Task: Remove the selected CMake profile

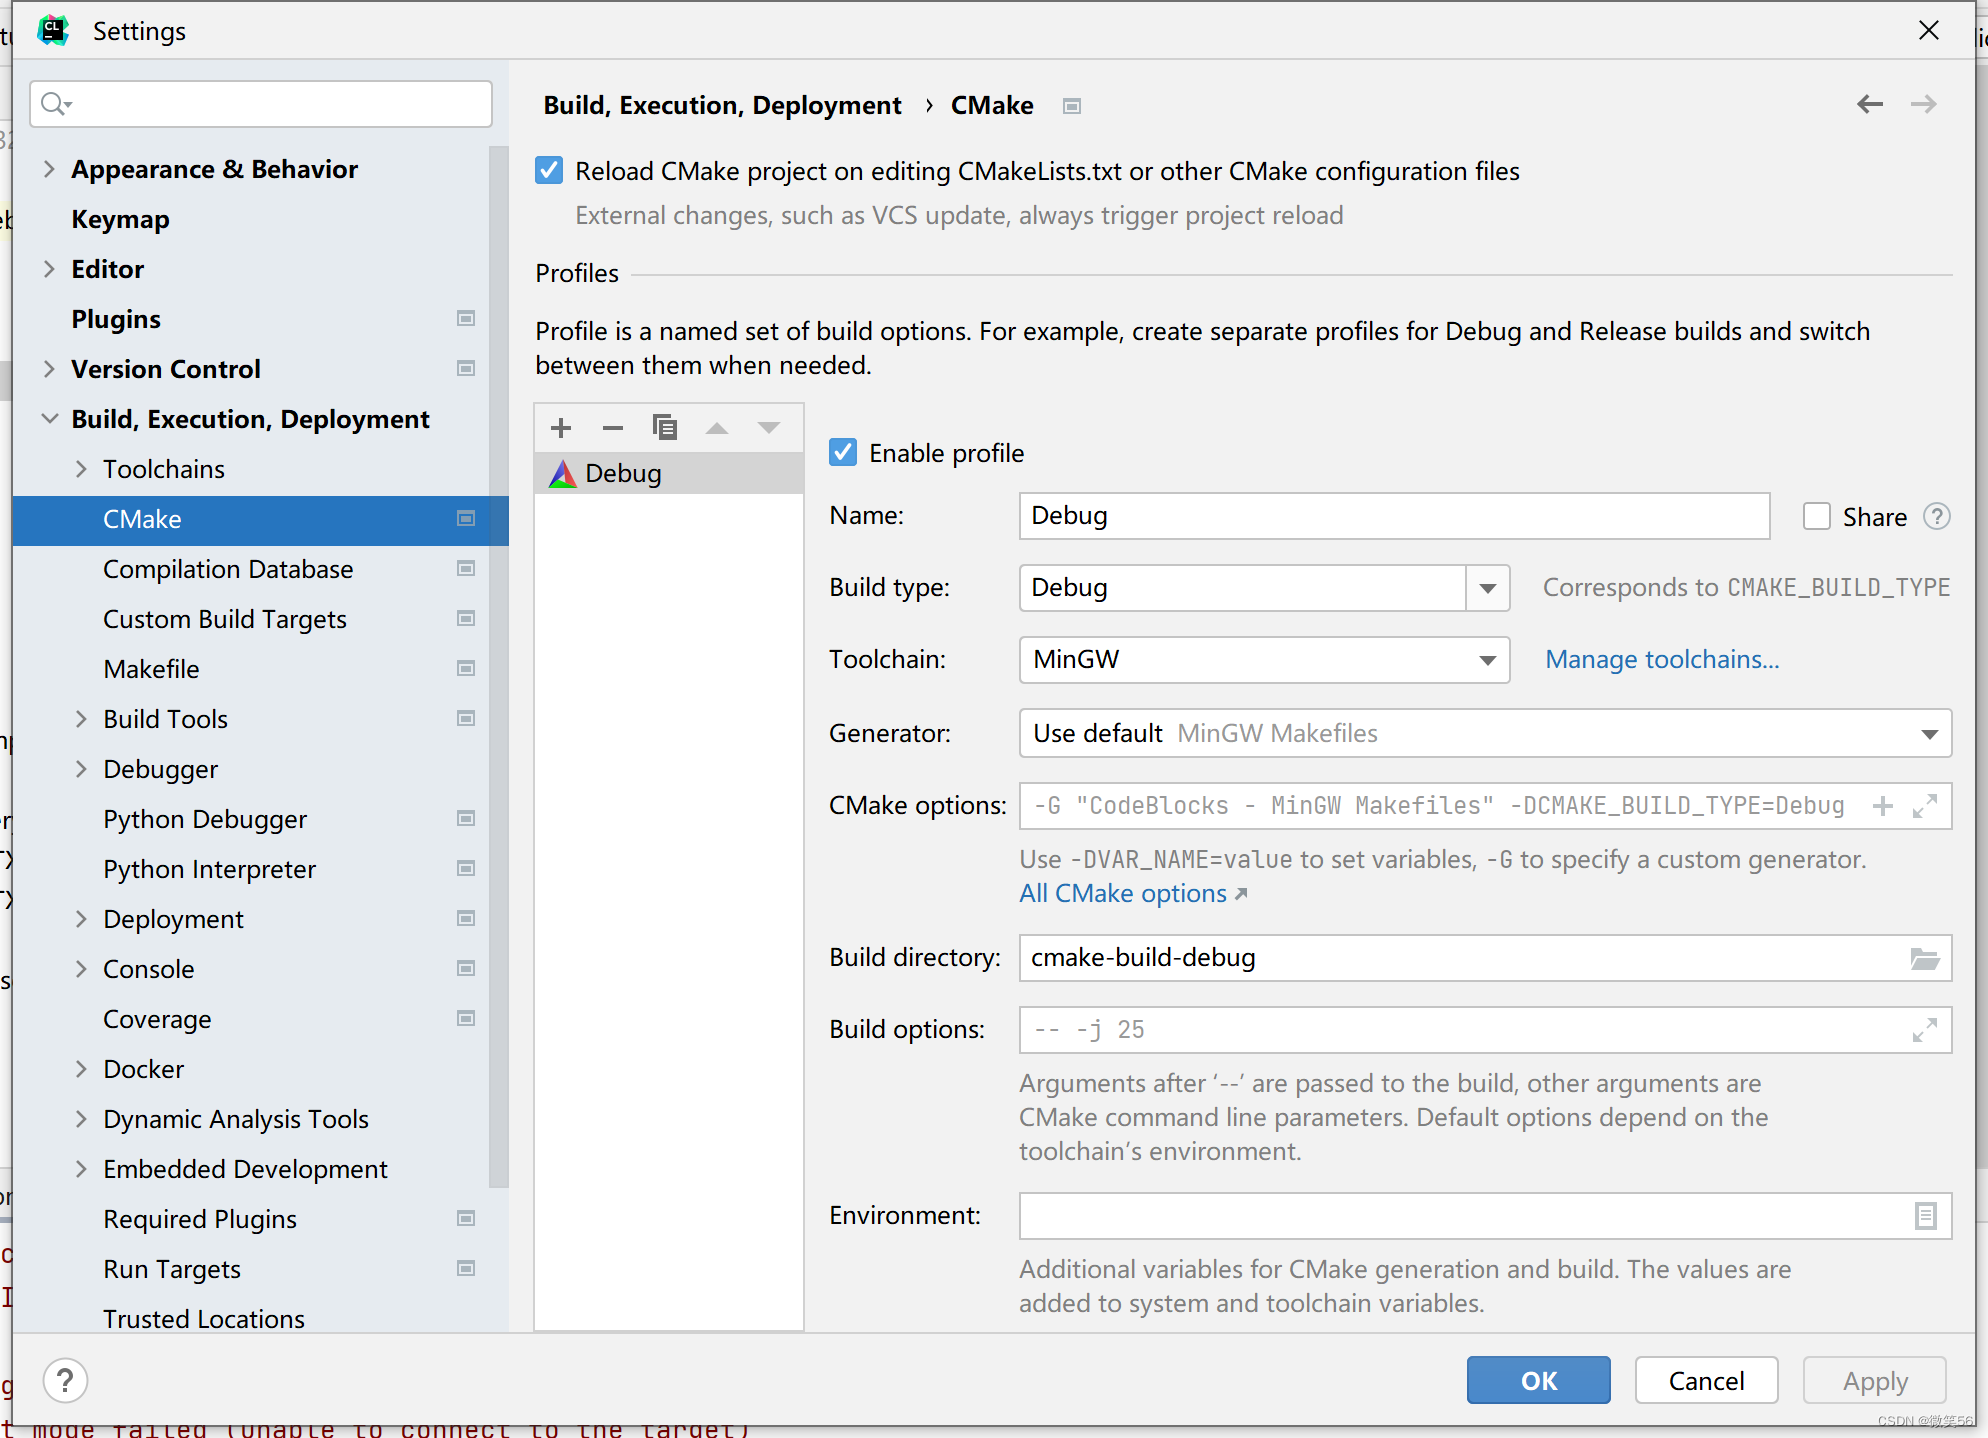Action: click(x=612, y=428)
